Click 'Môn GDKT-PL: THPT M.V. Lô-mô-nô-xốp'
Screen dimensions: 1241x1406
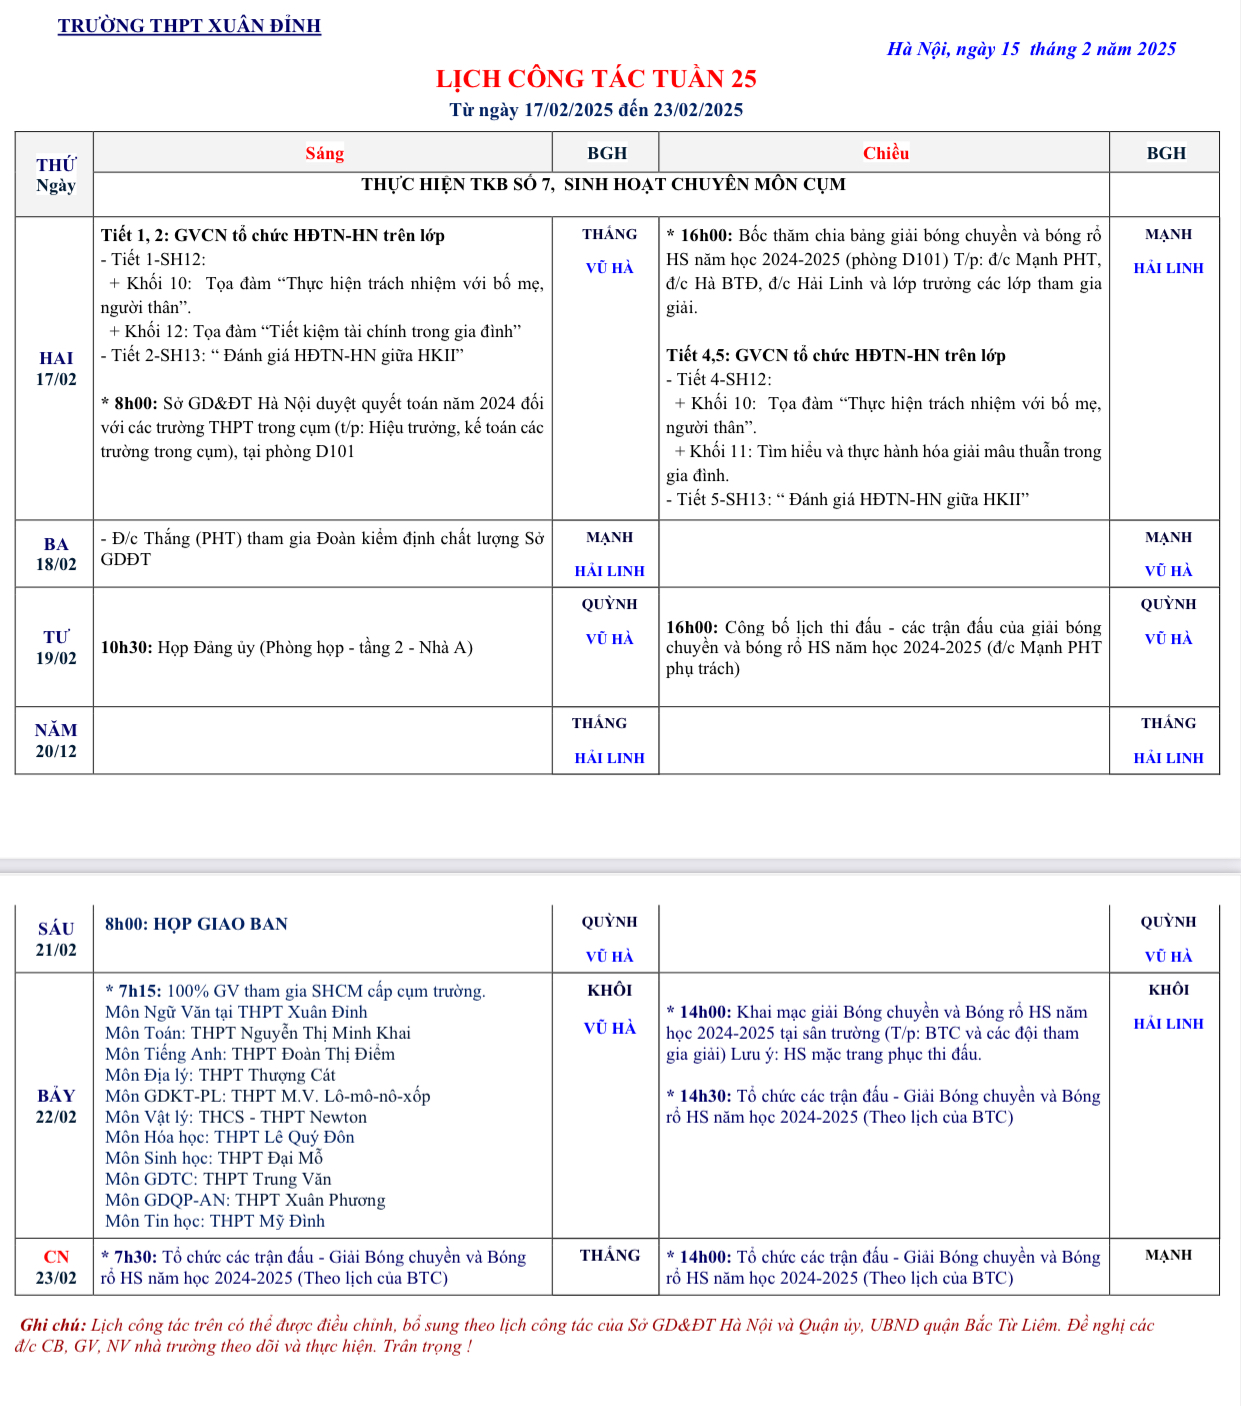coord(268,1097)
